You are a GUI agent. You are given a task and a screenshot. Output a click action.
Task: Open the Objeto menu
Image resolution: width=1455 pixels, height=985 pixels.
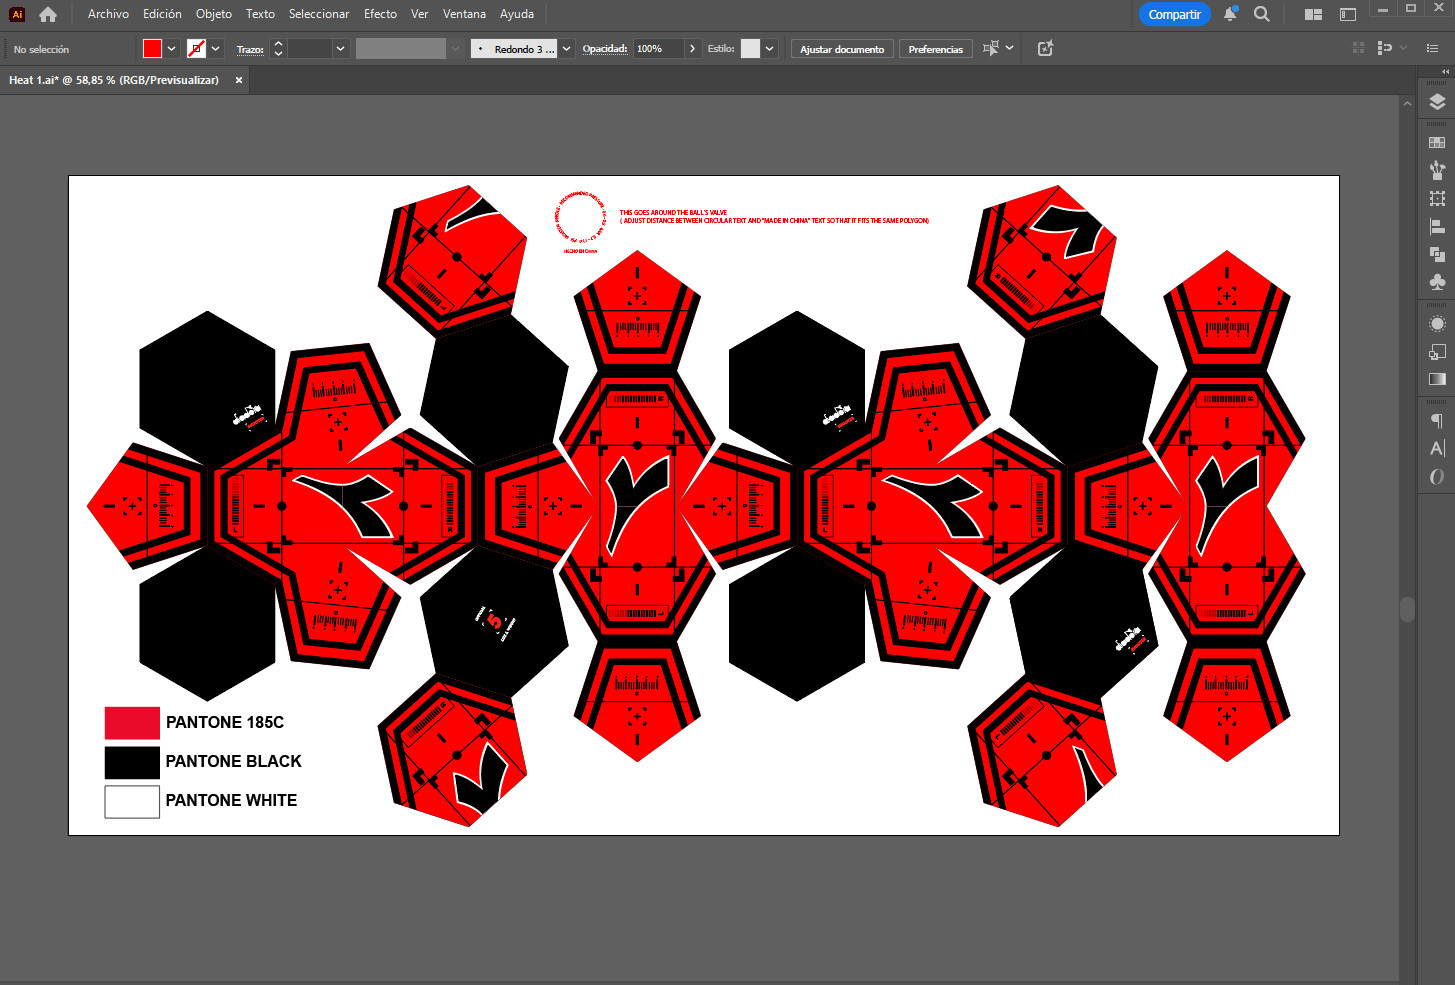click(x=214, y=14)
